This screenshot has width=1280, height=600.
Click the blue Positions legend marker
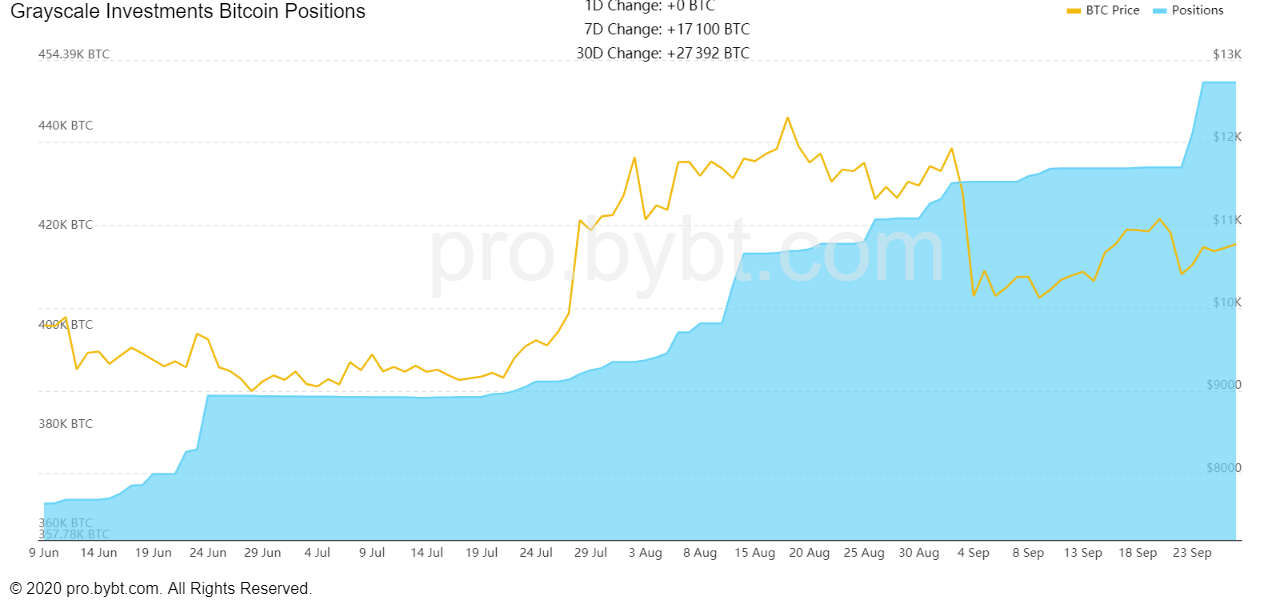pos(1160,10)
